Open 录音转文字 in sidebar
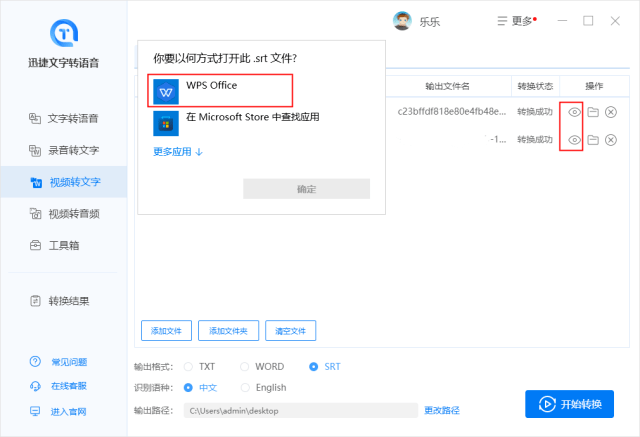 point(73,151)
